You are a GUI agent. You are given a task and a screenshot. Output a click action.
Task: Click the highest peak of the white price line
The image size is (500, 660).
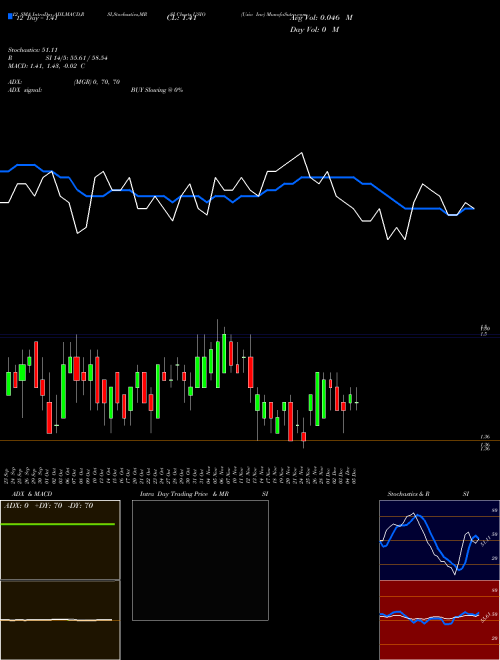[x=301, y=153]
